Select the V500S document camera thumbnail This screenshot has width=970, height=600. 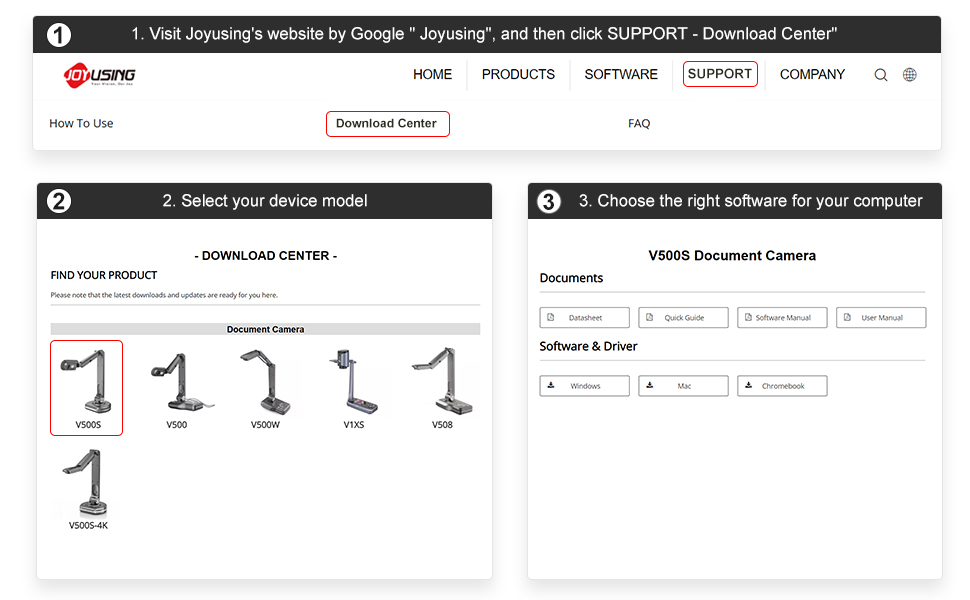[x=87, y=387]
